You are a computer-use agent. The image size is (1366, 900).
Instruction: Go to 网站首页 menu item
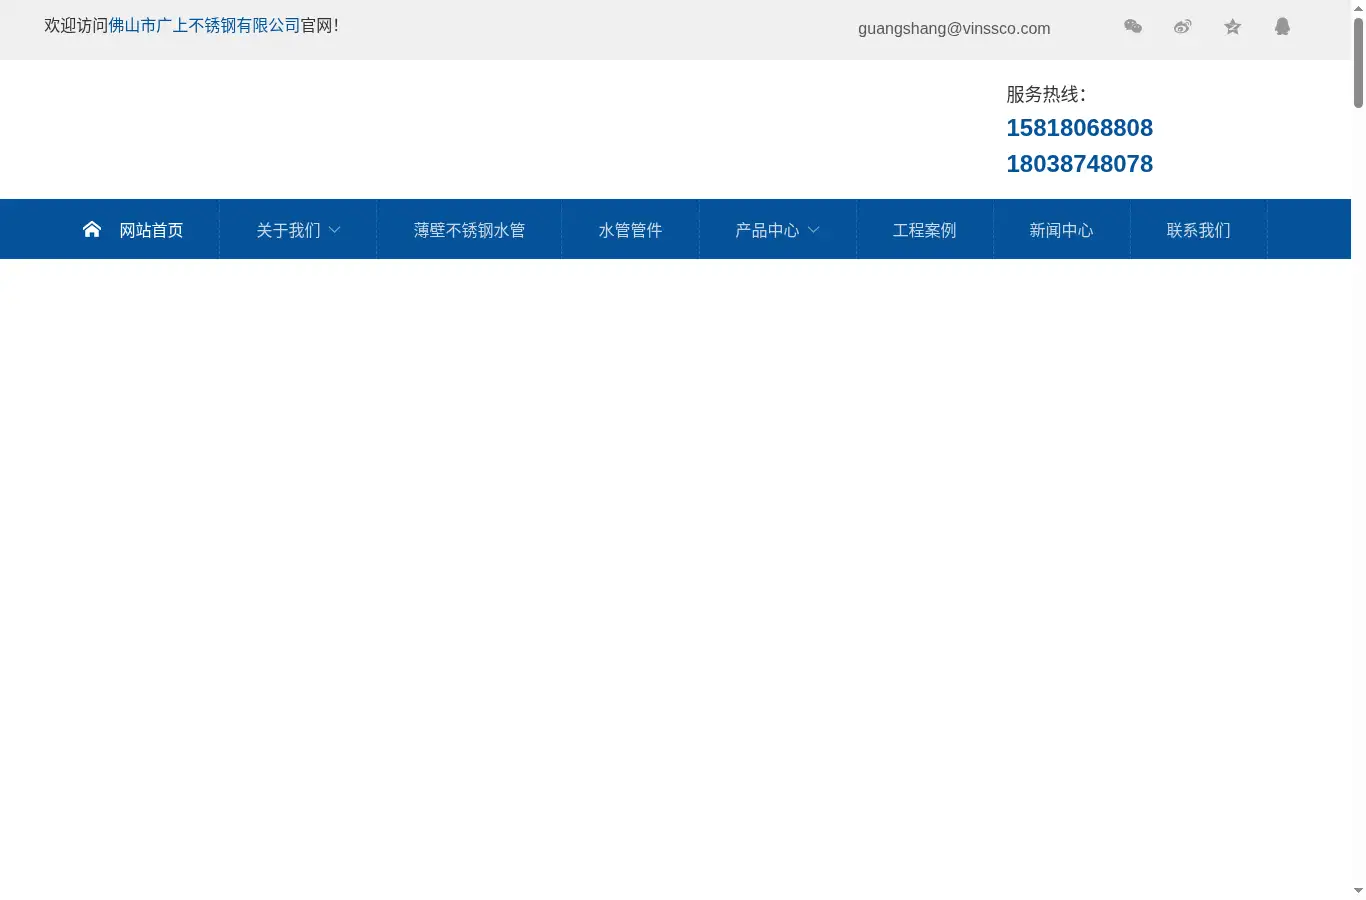coord(151,230)
